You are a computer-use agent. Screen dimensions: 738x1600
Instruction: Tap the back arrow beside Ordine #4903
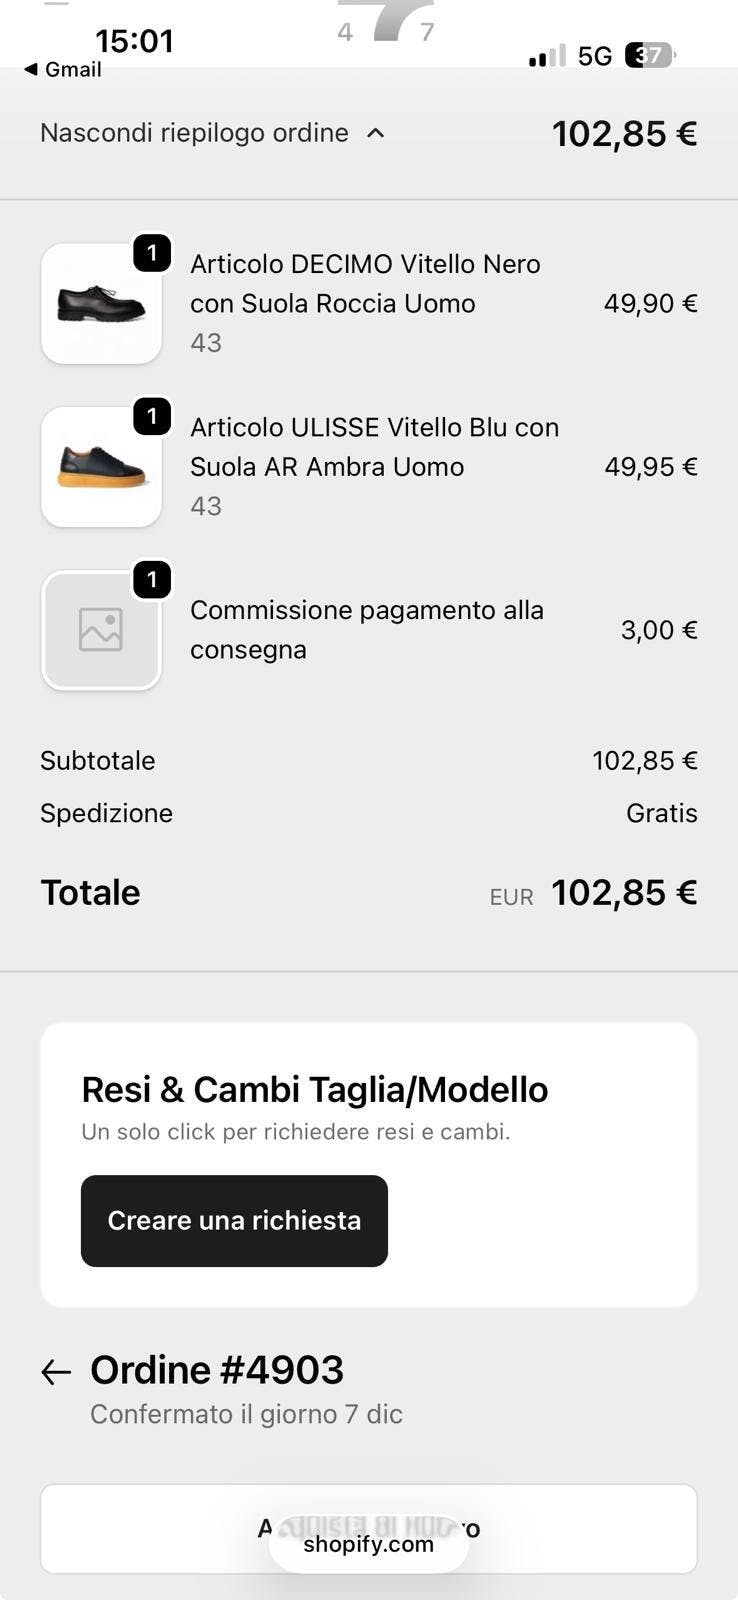point(56,1372)
